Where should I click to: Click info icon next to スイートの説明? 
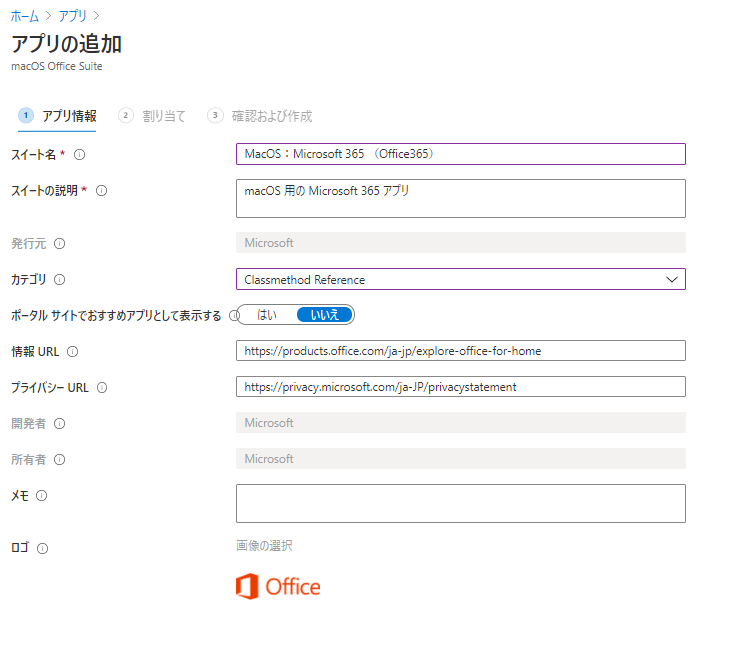pyautogui.click(x=101, y=191)
